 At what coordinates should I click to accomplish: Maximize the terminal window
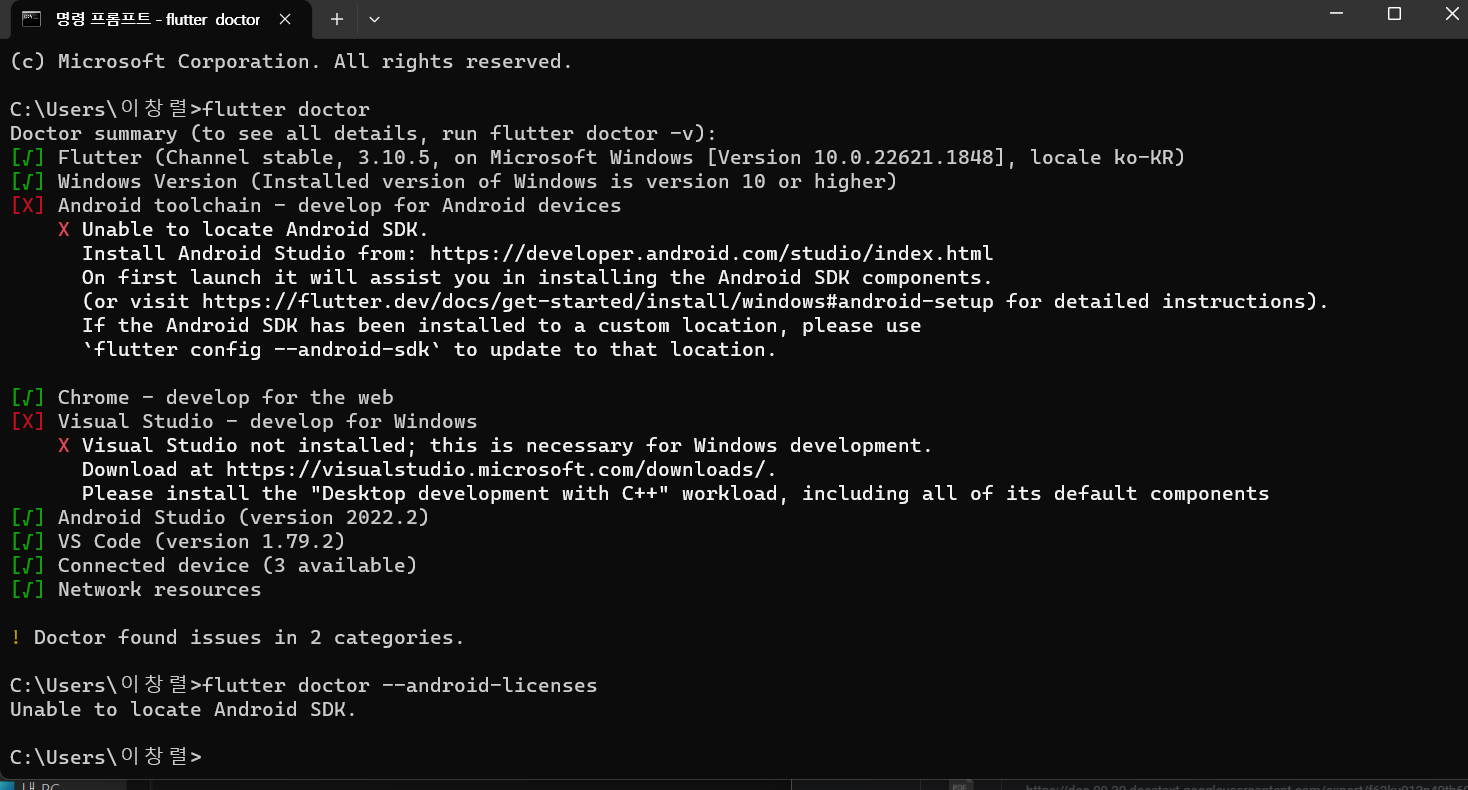coord(1394,15)
